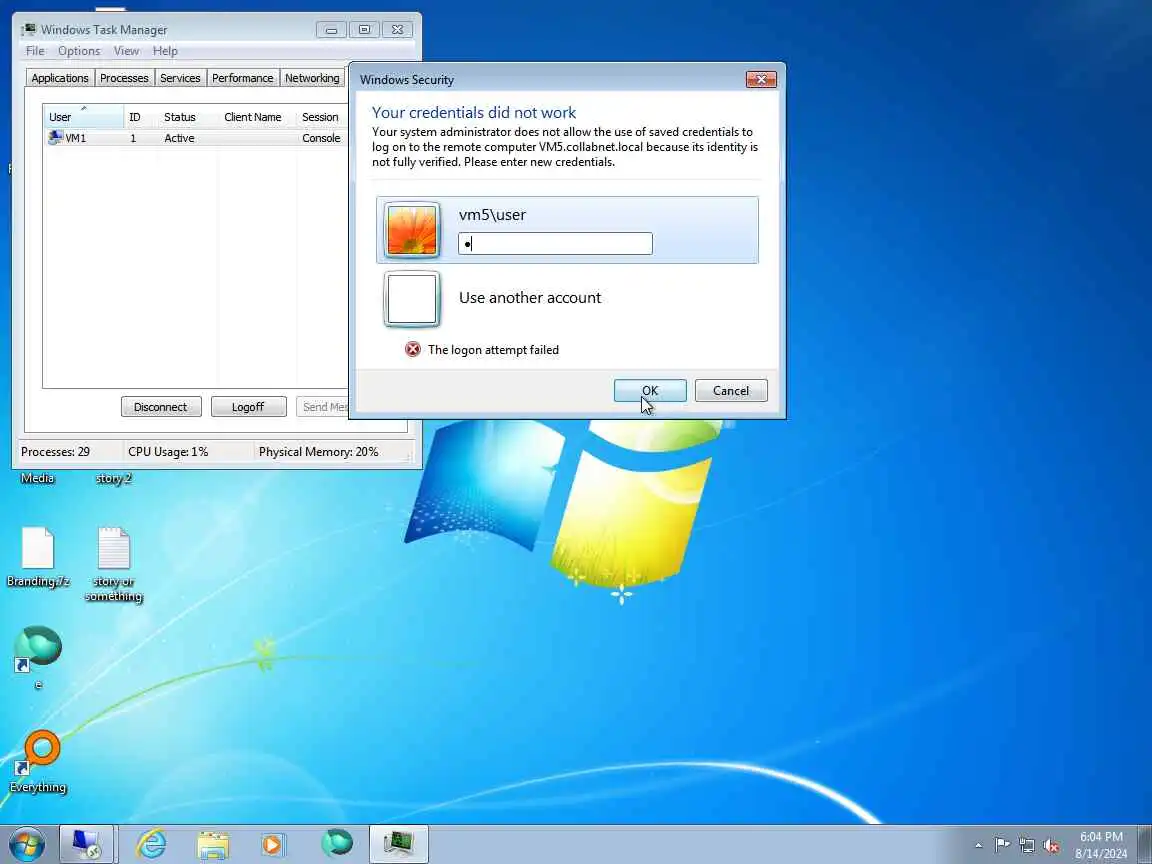Screen dimensions: 1152x864
Task: Click the VM1 user icon in list
Action: (55, 137)
